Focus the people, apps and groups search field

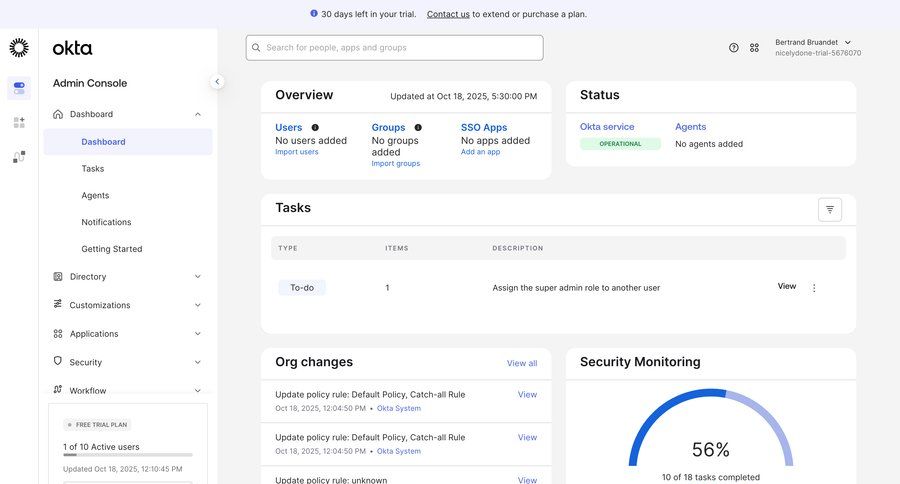coord(394,48)
